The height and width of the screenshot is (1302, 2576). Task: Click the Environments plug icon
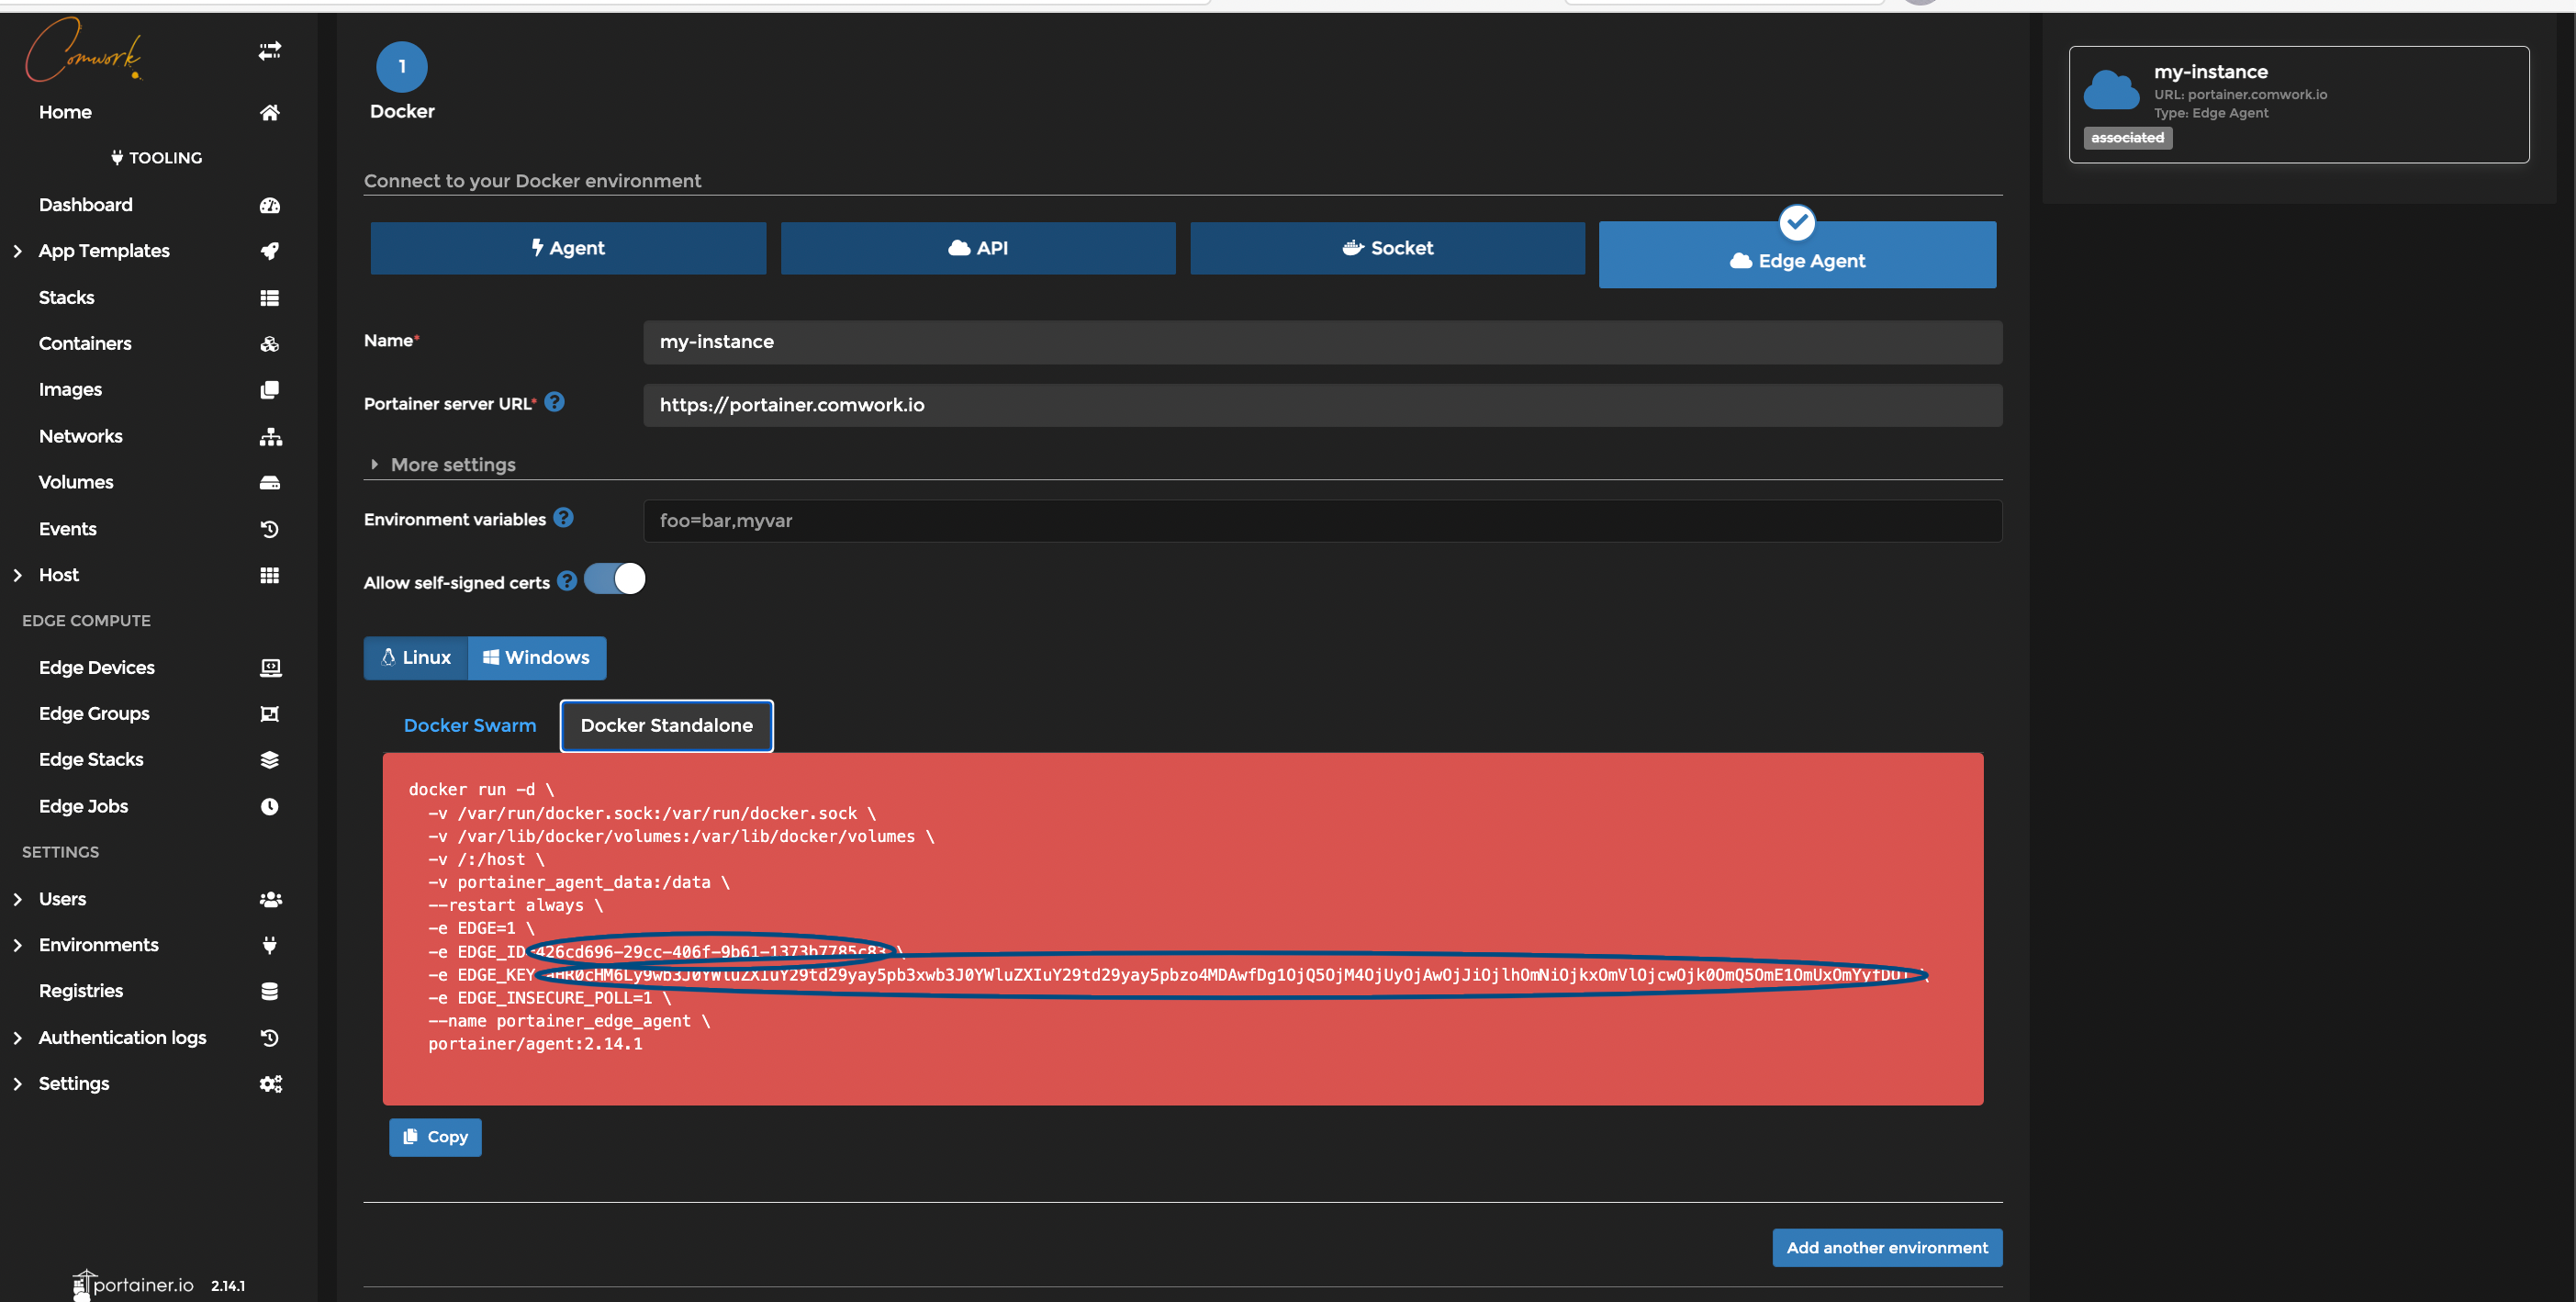(270, 945)
